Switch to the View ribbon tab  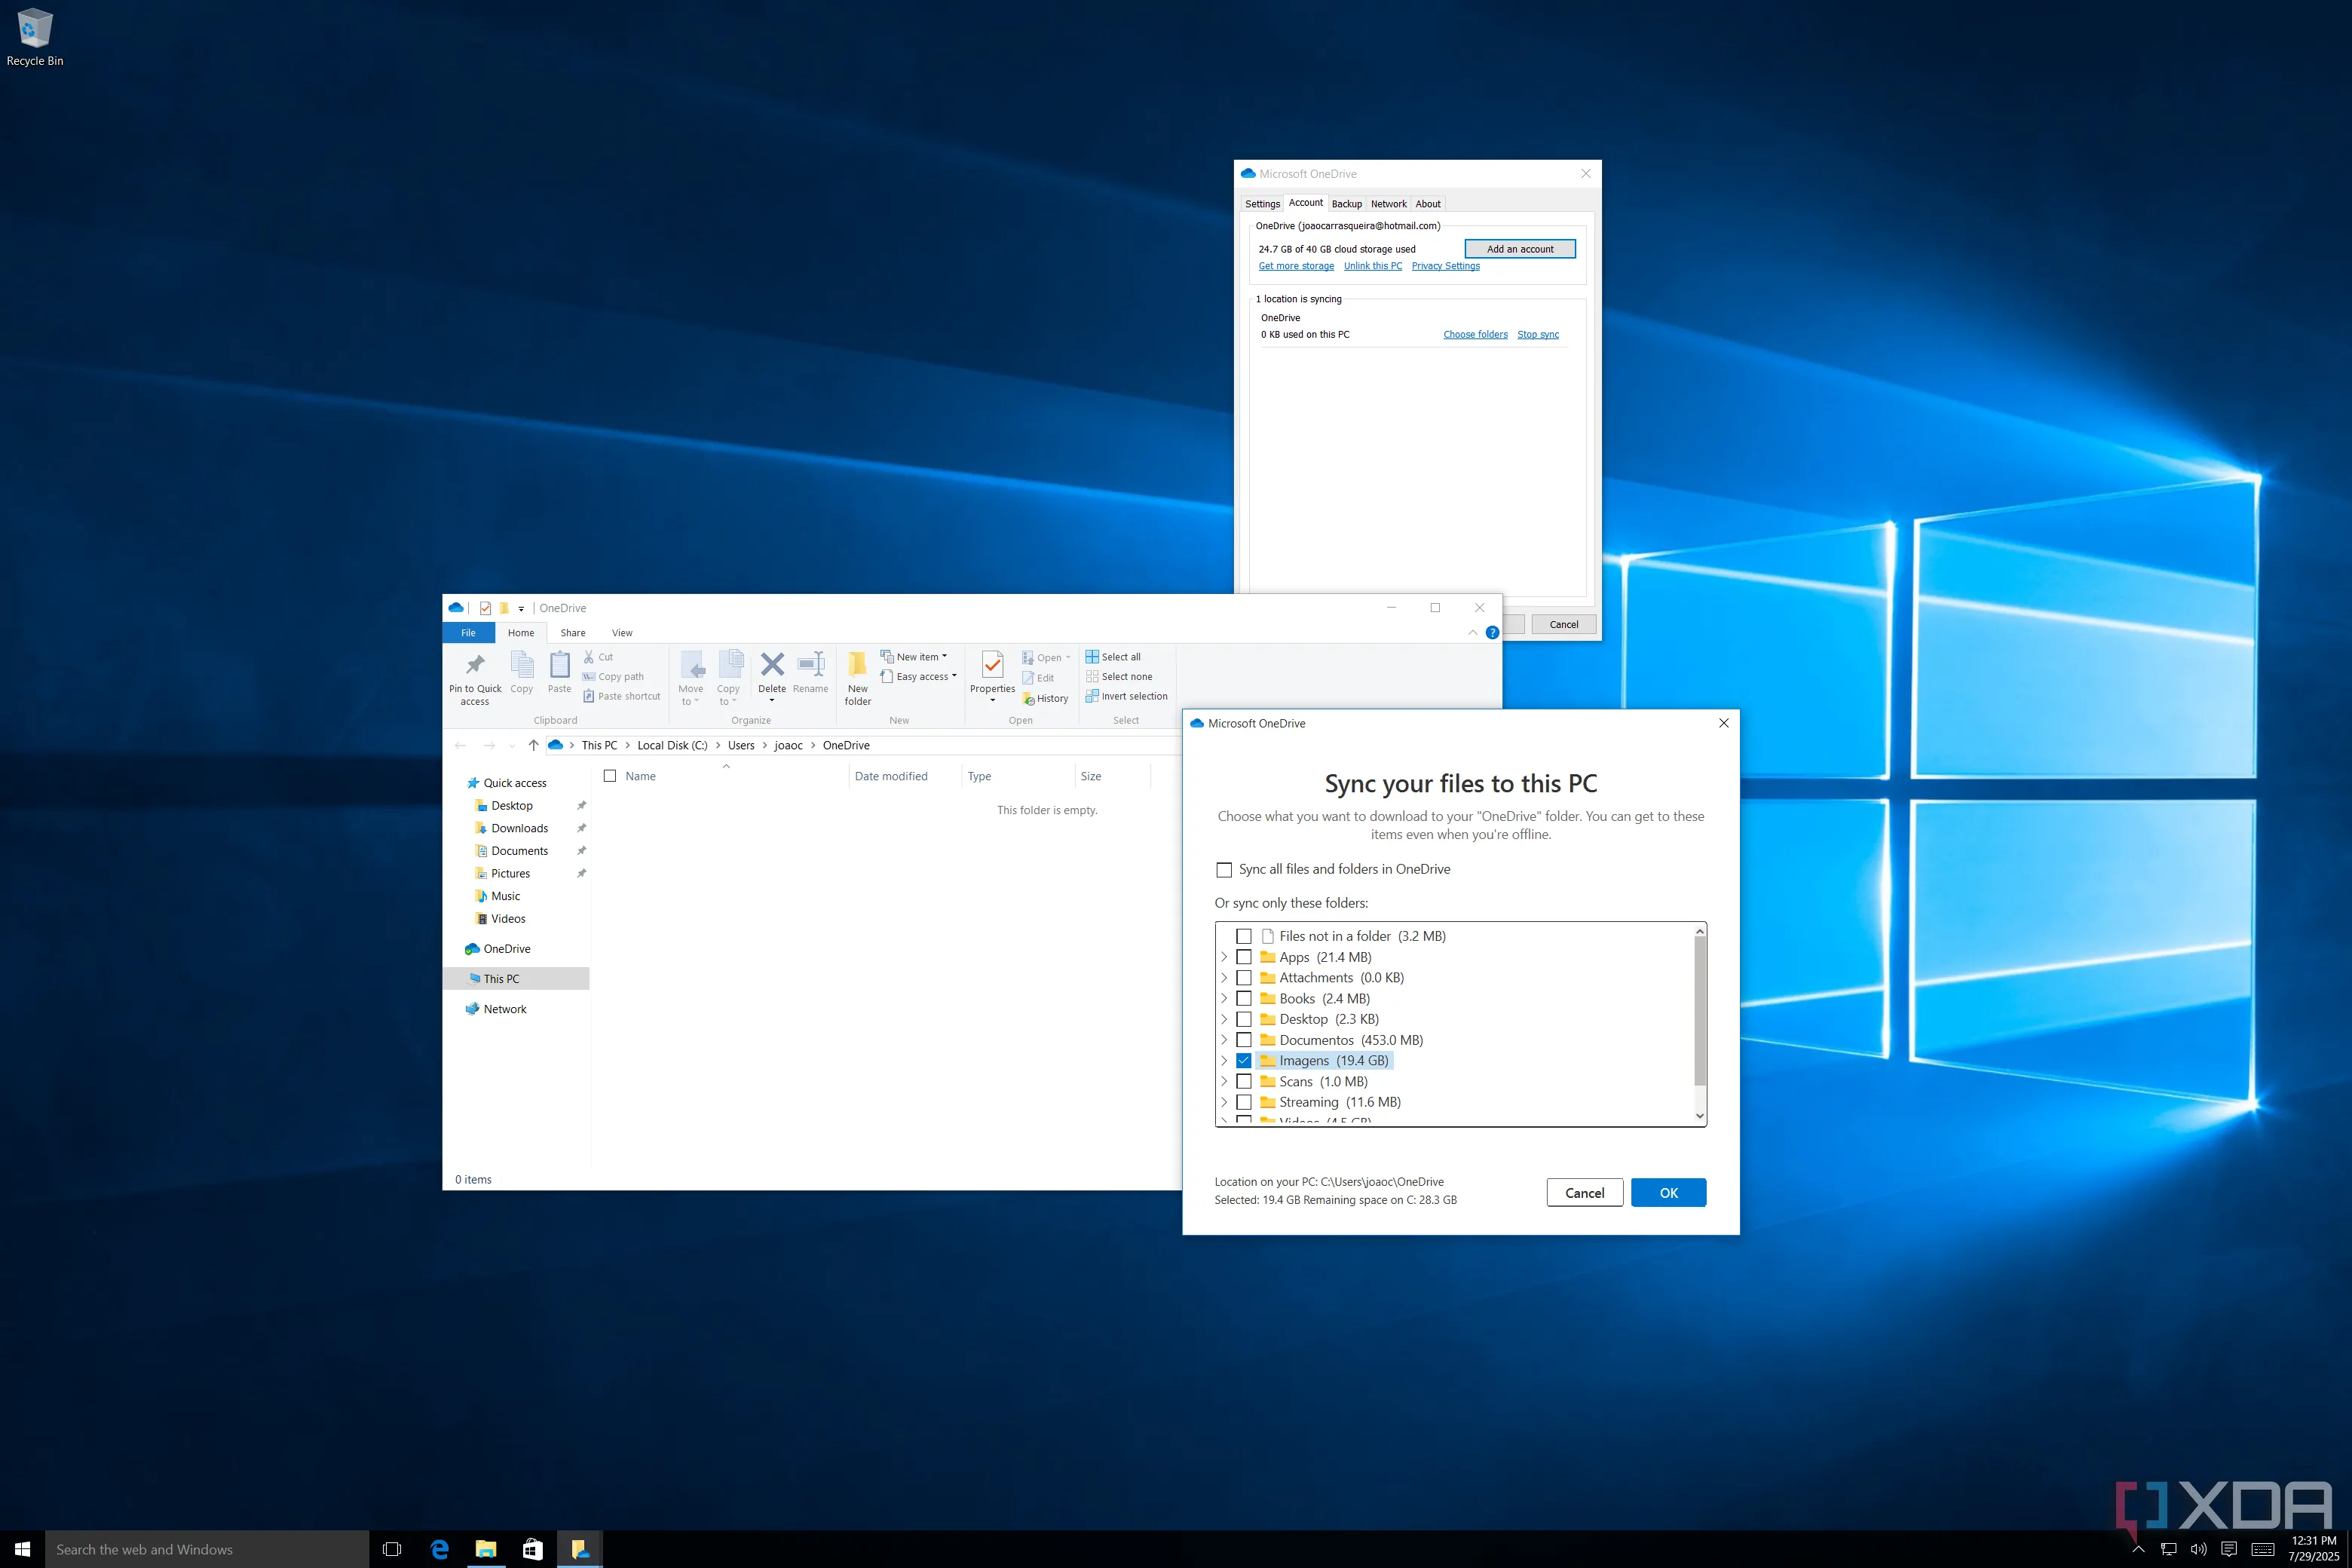point(622,633)
